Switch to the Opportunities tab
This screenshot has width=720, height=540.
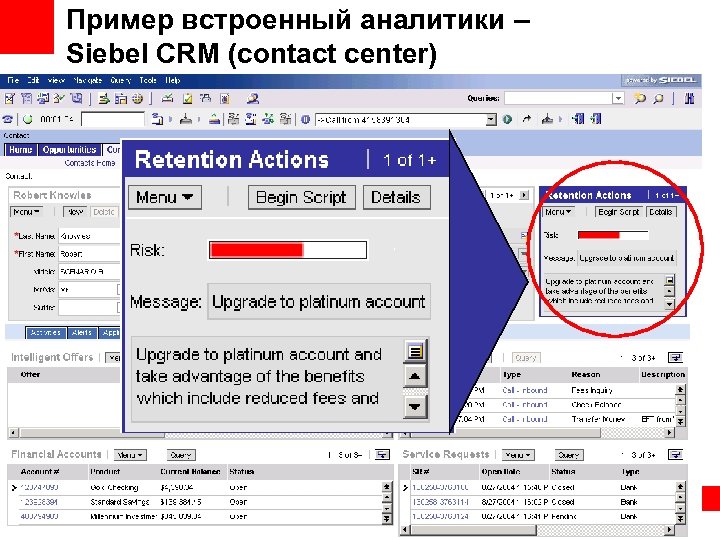[x=69, y=150]
